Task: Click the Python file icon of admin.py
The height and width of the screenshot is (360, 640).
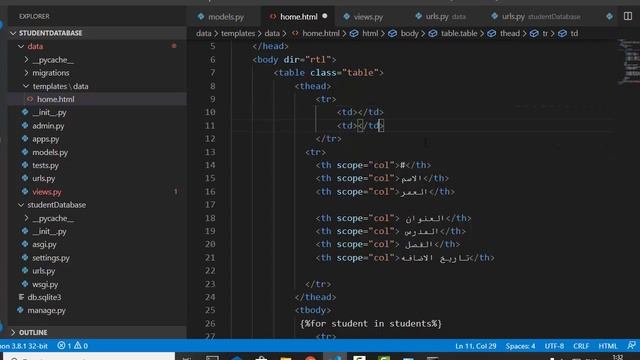Action: point(25,125)
